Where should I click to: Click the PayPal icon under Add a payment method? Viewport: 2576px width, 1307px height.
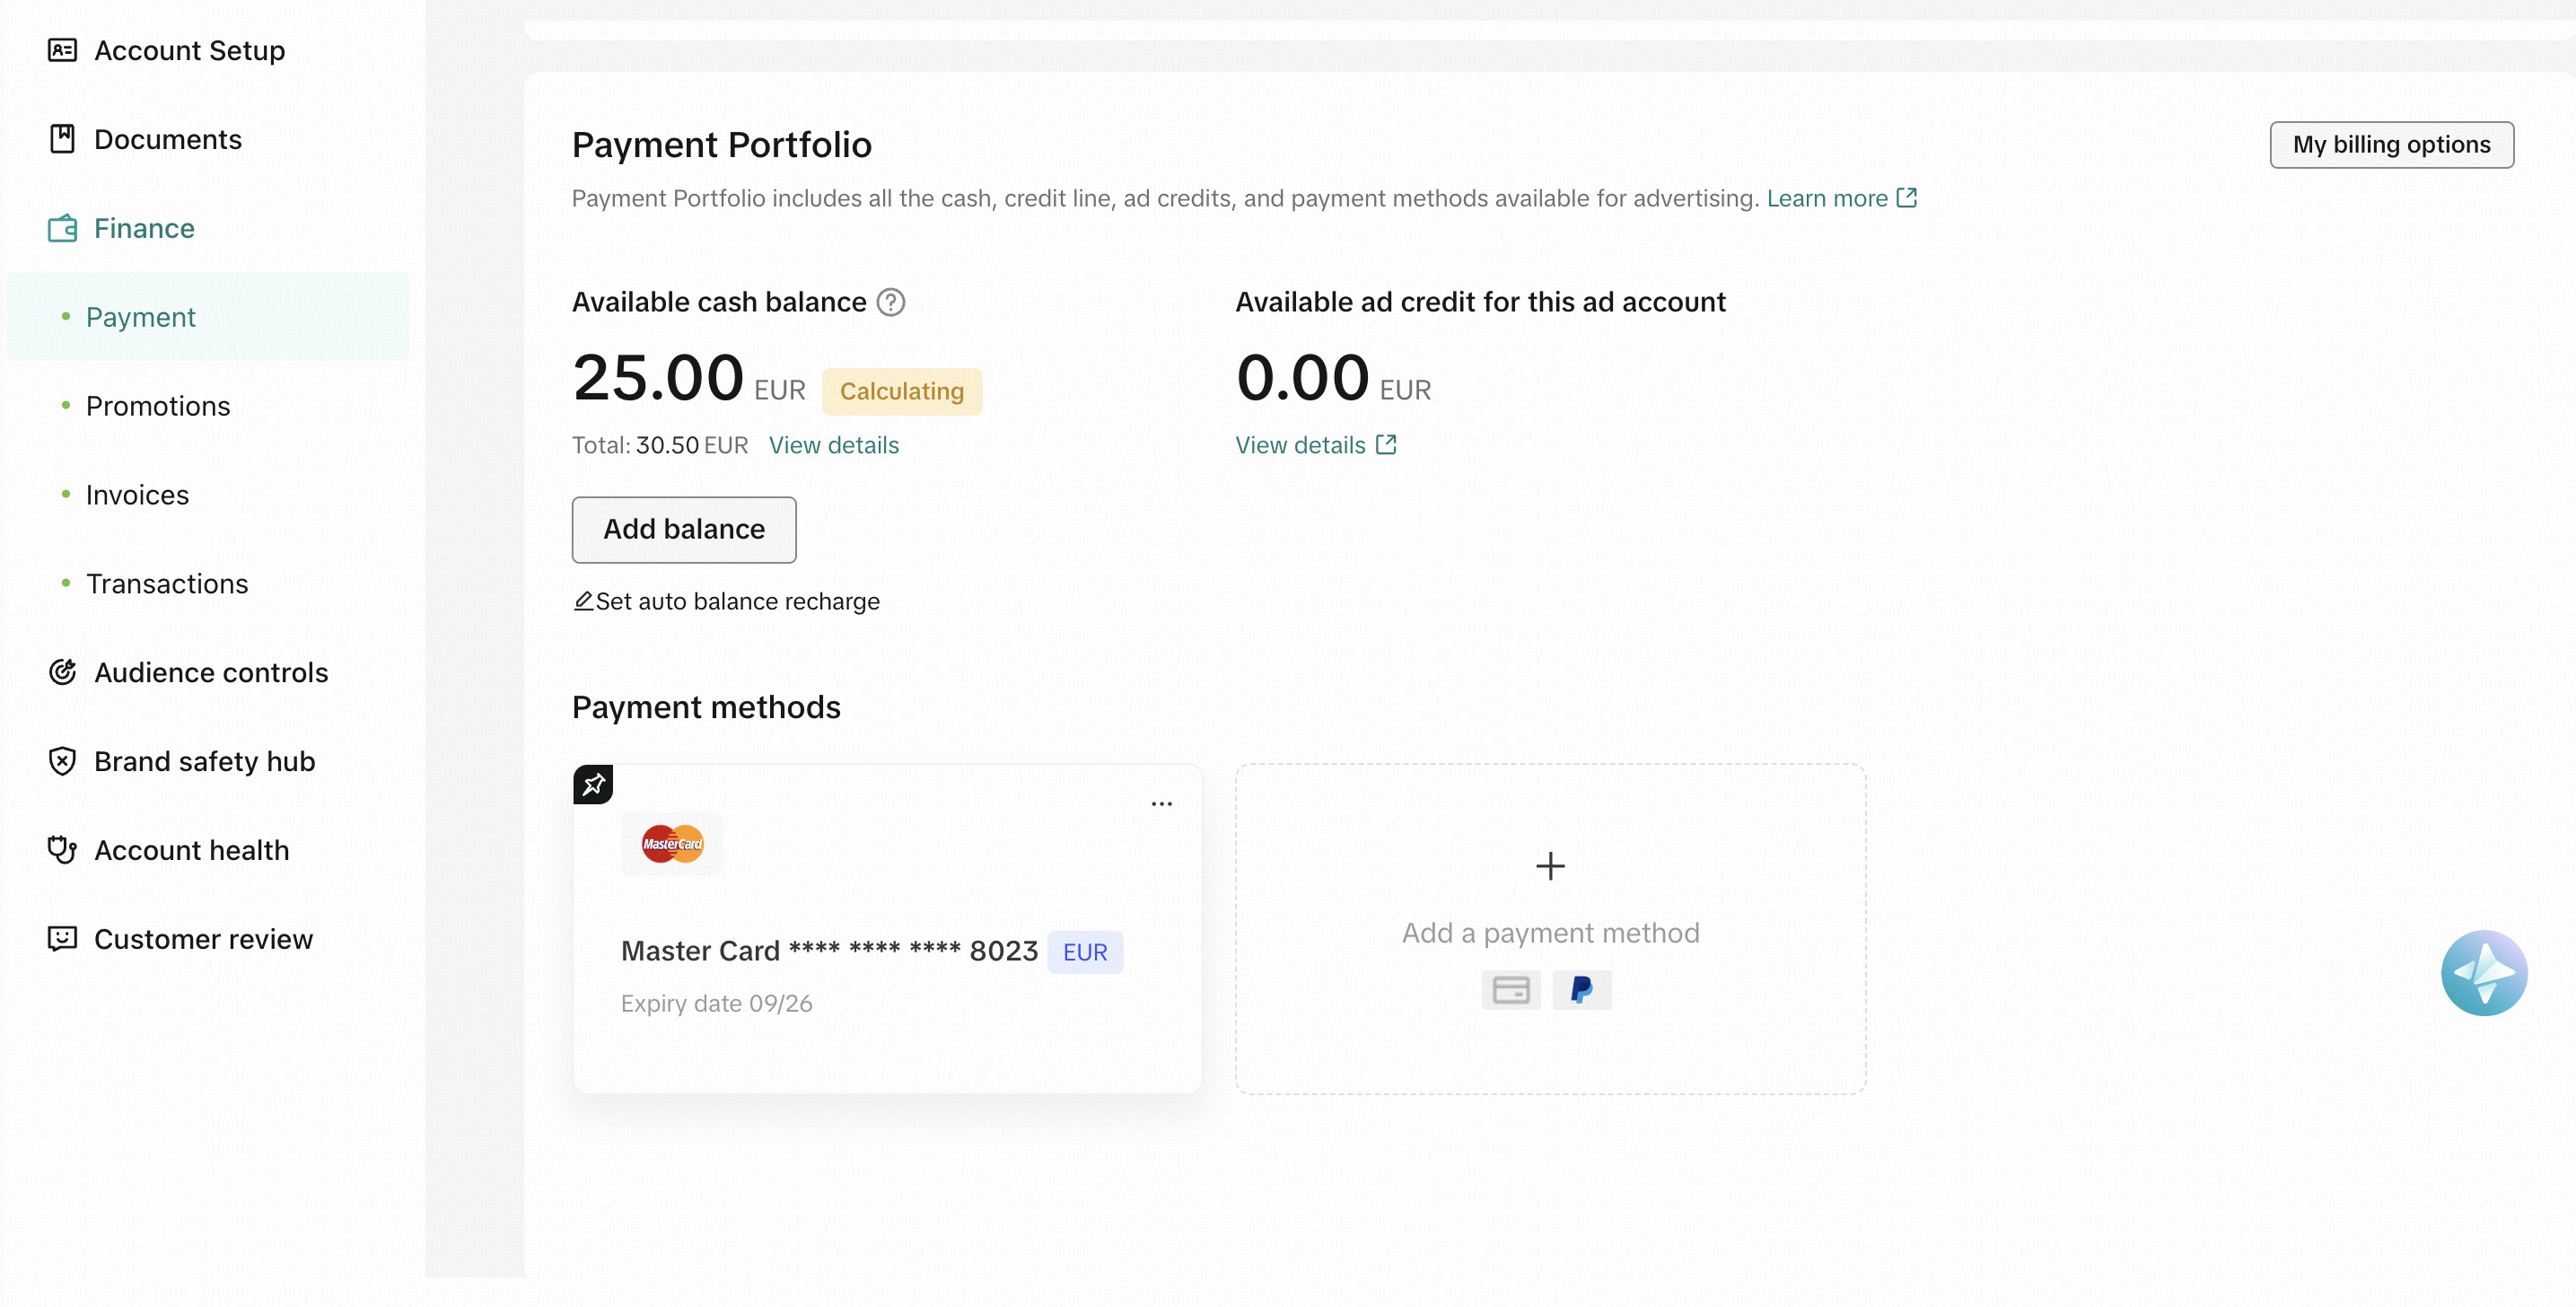click(1581, 990)
